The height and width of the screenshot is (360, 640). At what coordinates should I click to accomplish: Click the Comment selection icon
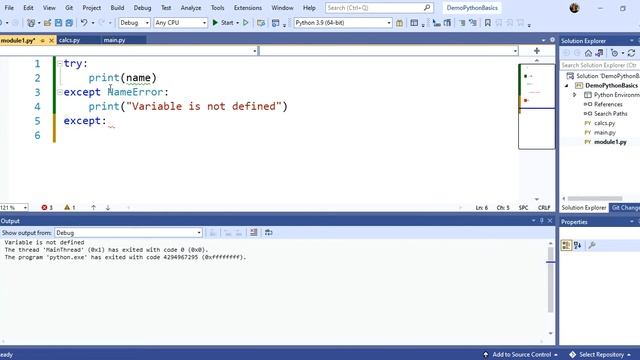tap(462, 23)
